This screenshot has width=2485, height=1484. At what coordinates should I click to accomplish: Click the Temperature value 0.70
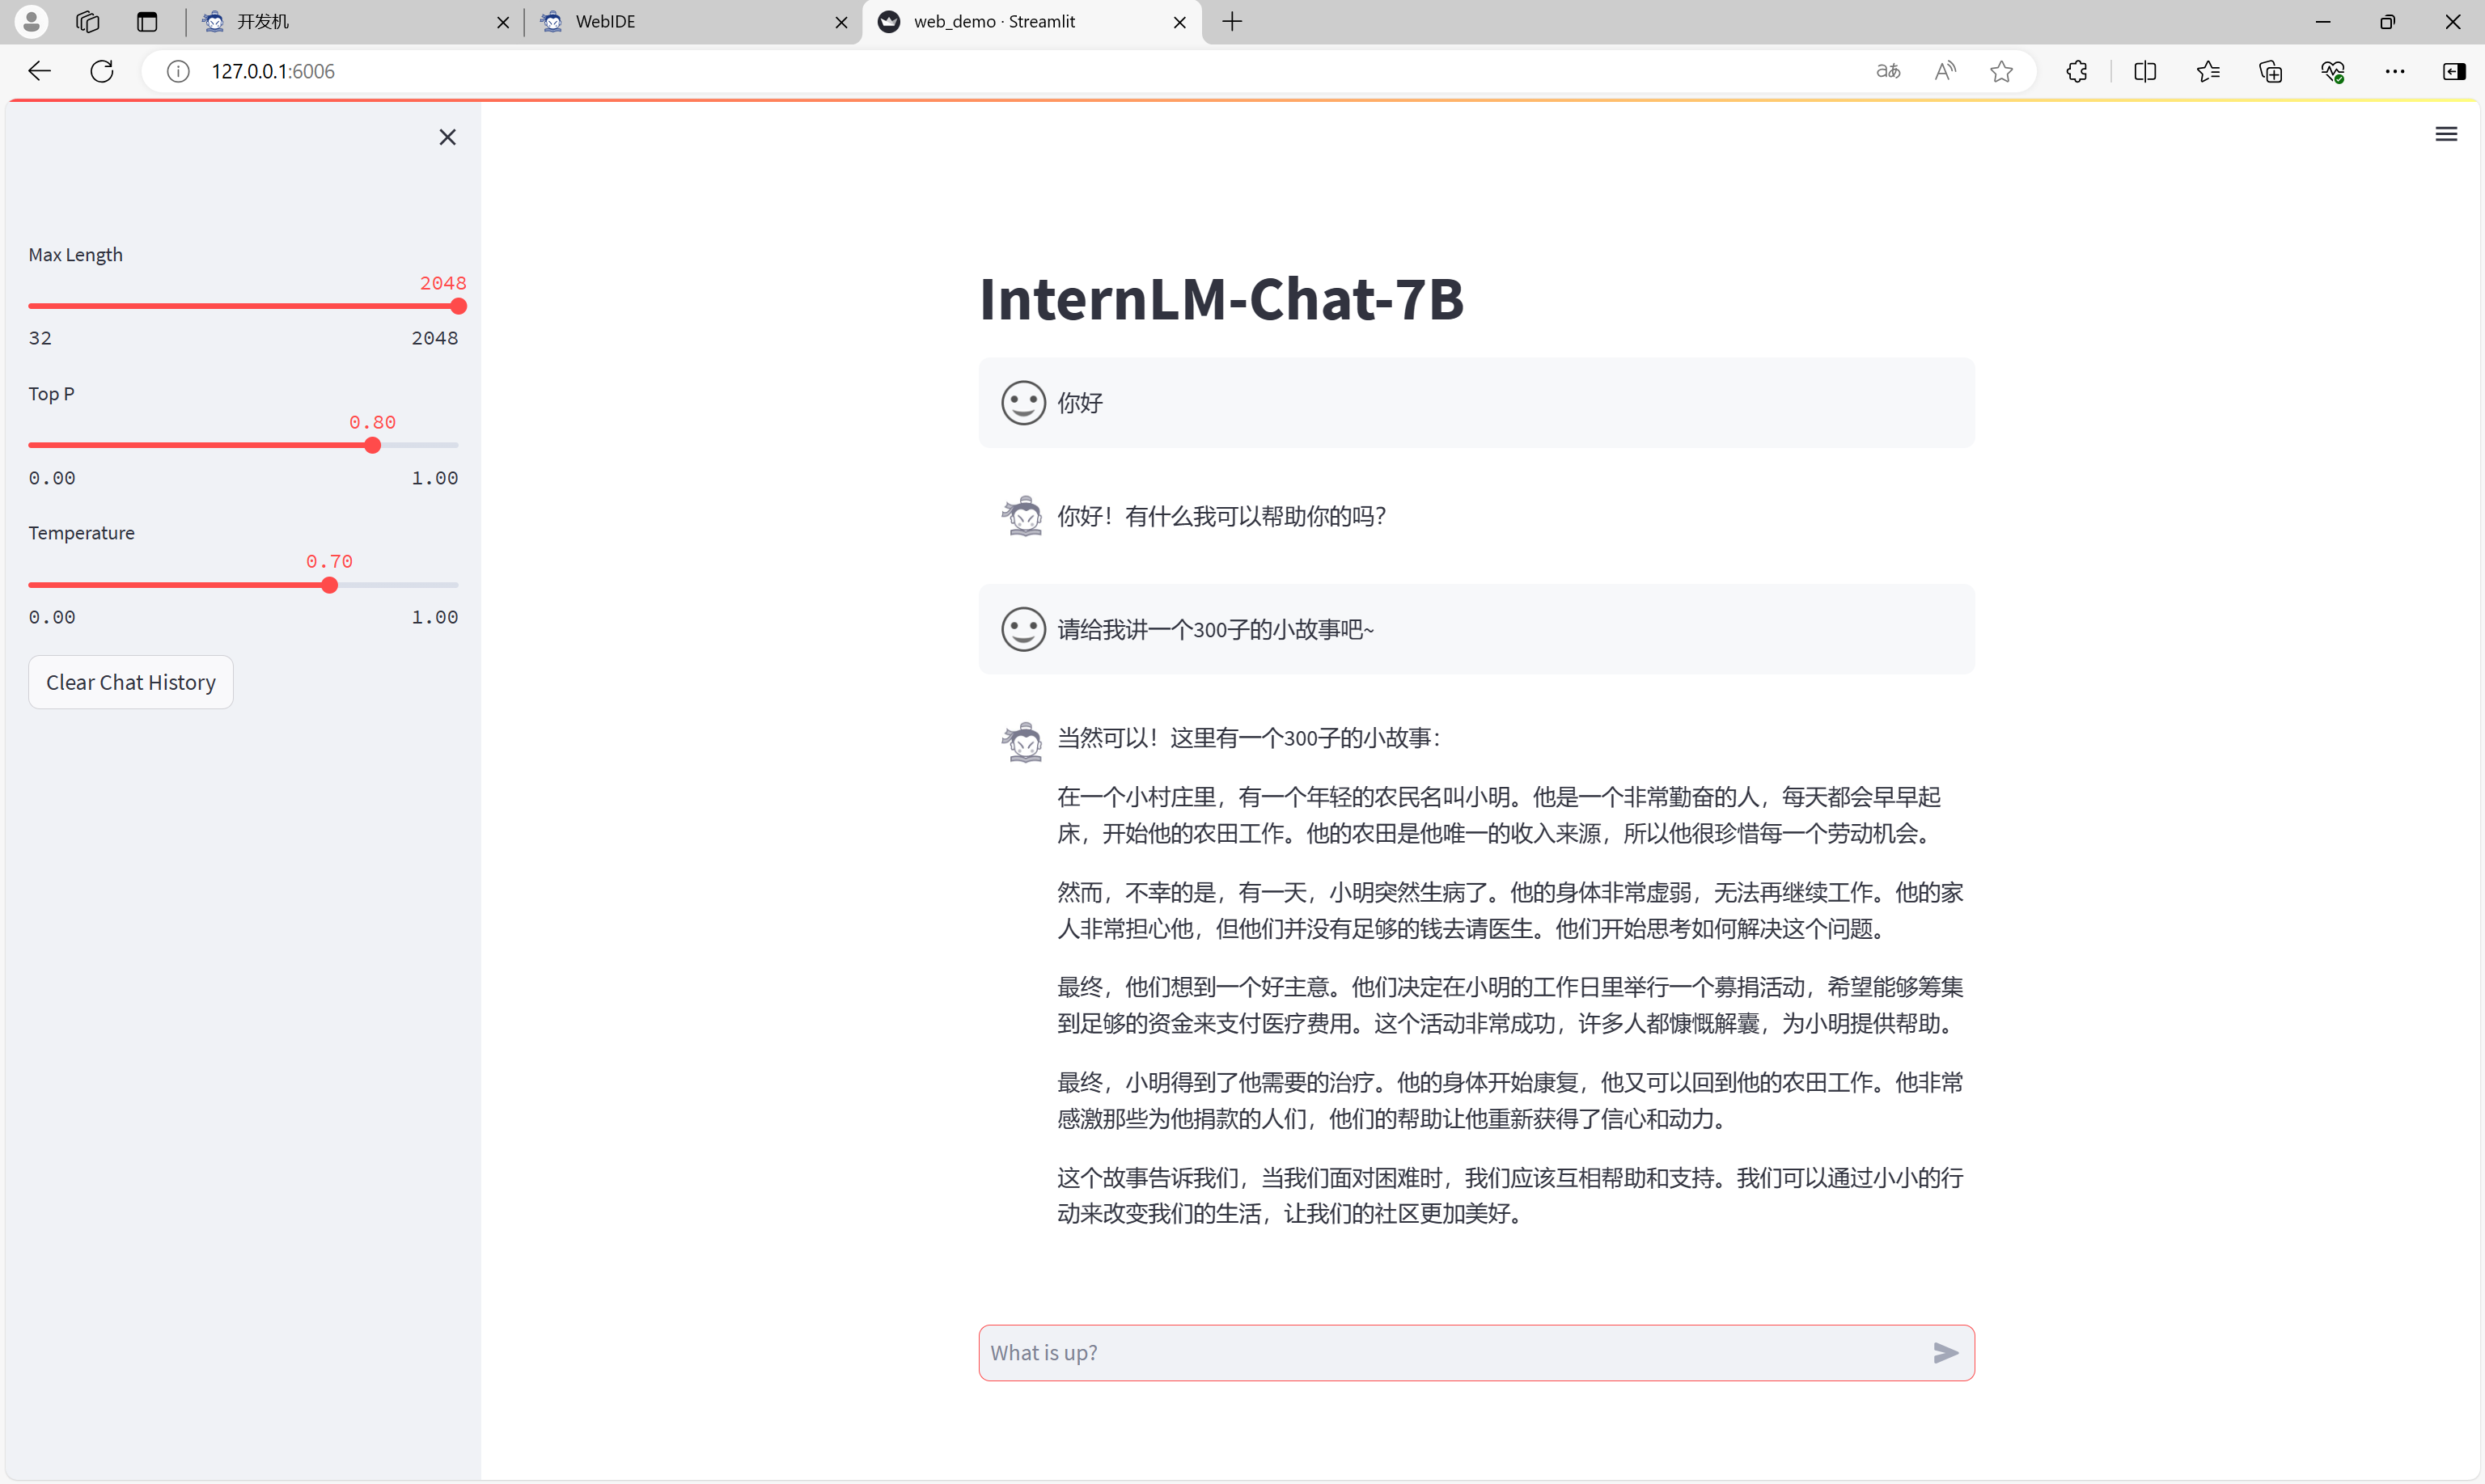(x=329, y=561)
